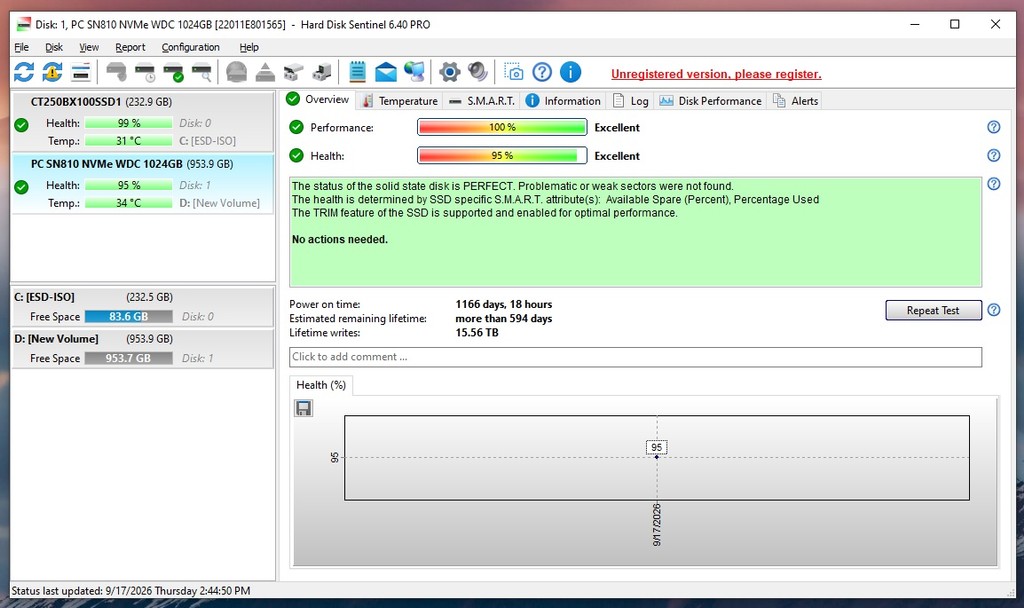
Task: Switch to the Temperature tab
Action: click(x=400, y=101)
